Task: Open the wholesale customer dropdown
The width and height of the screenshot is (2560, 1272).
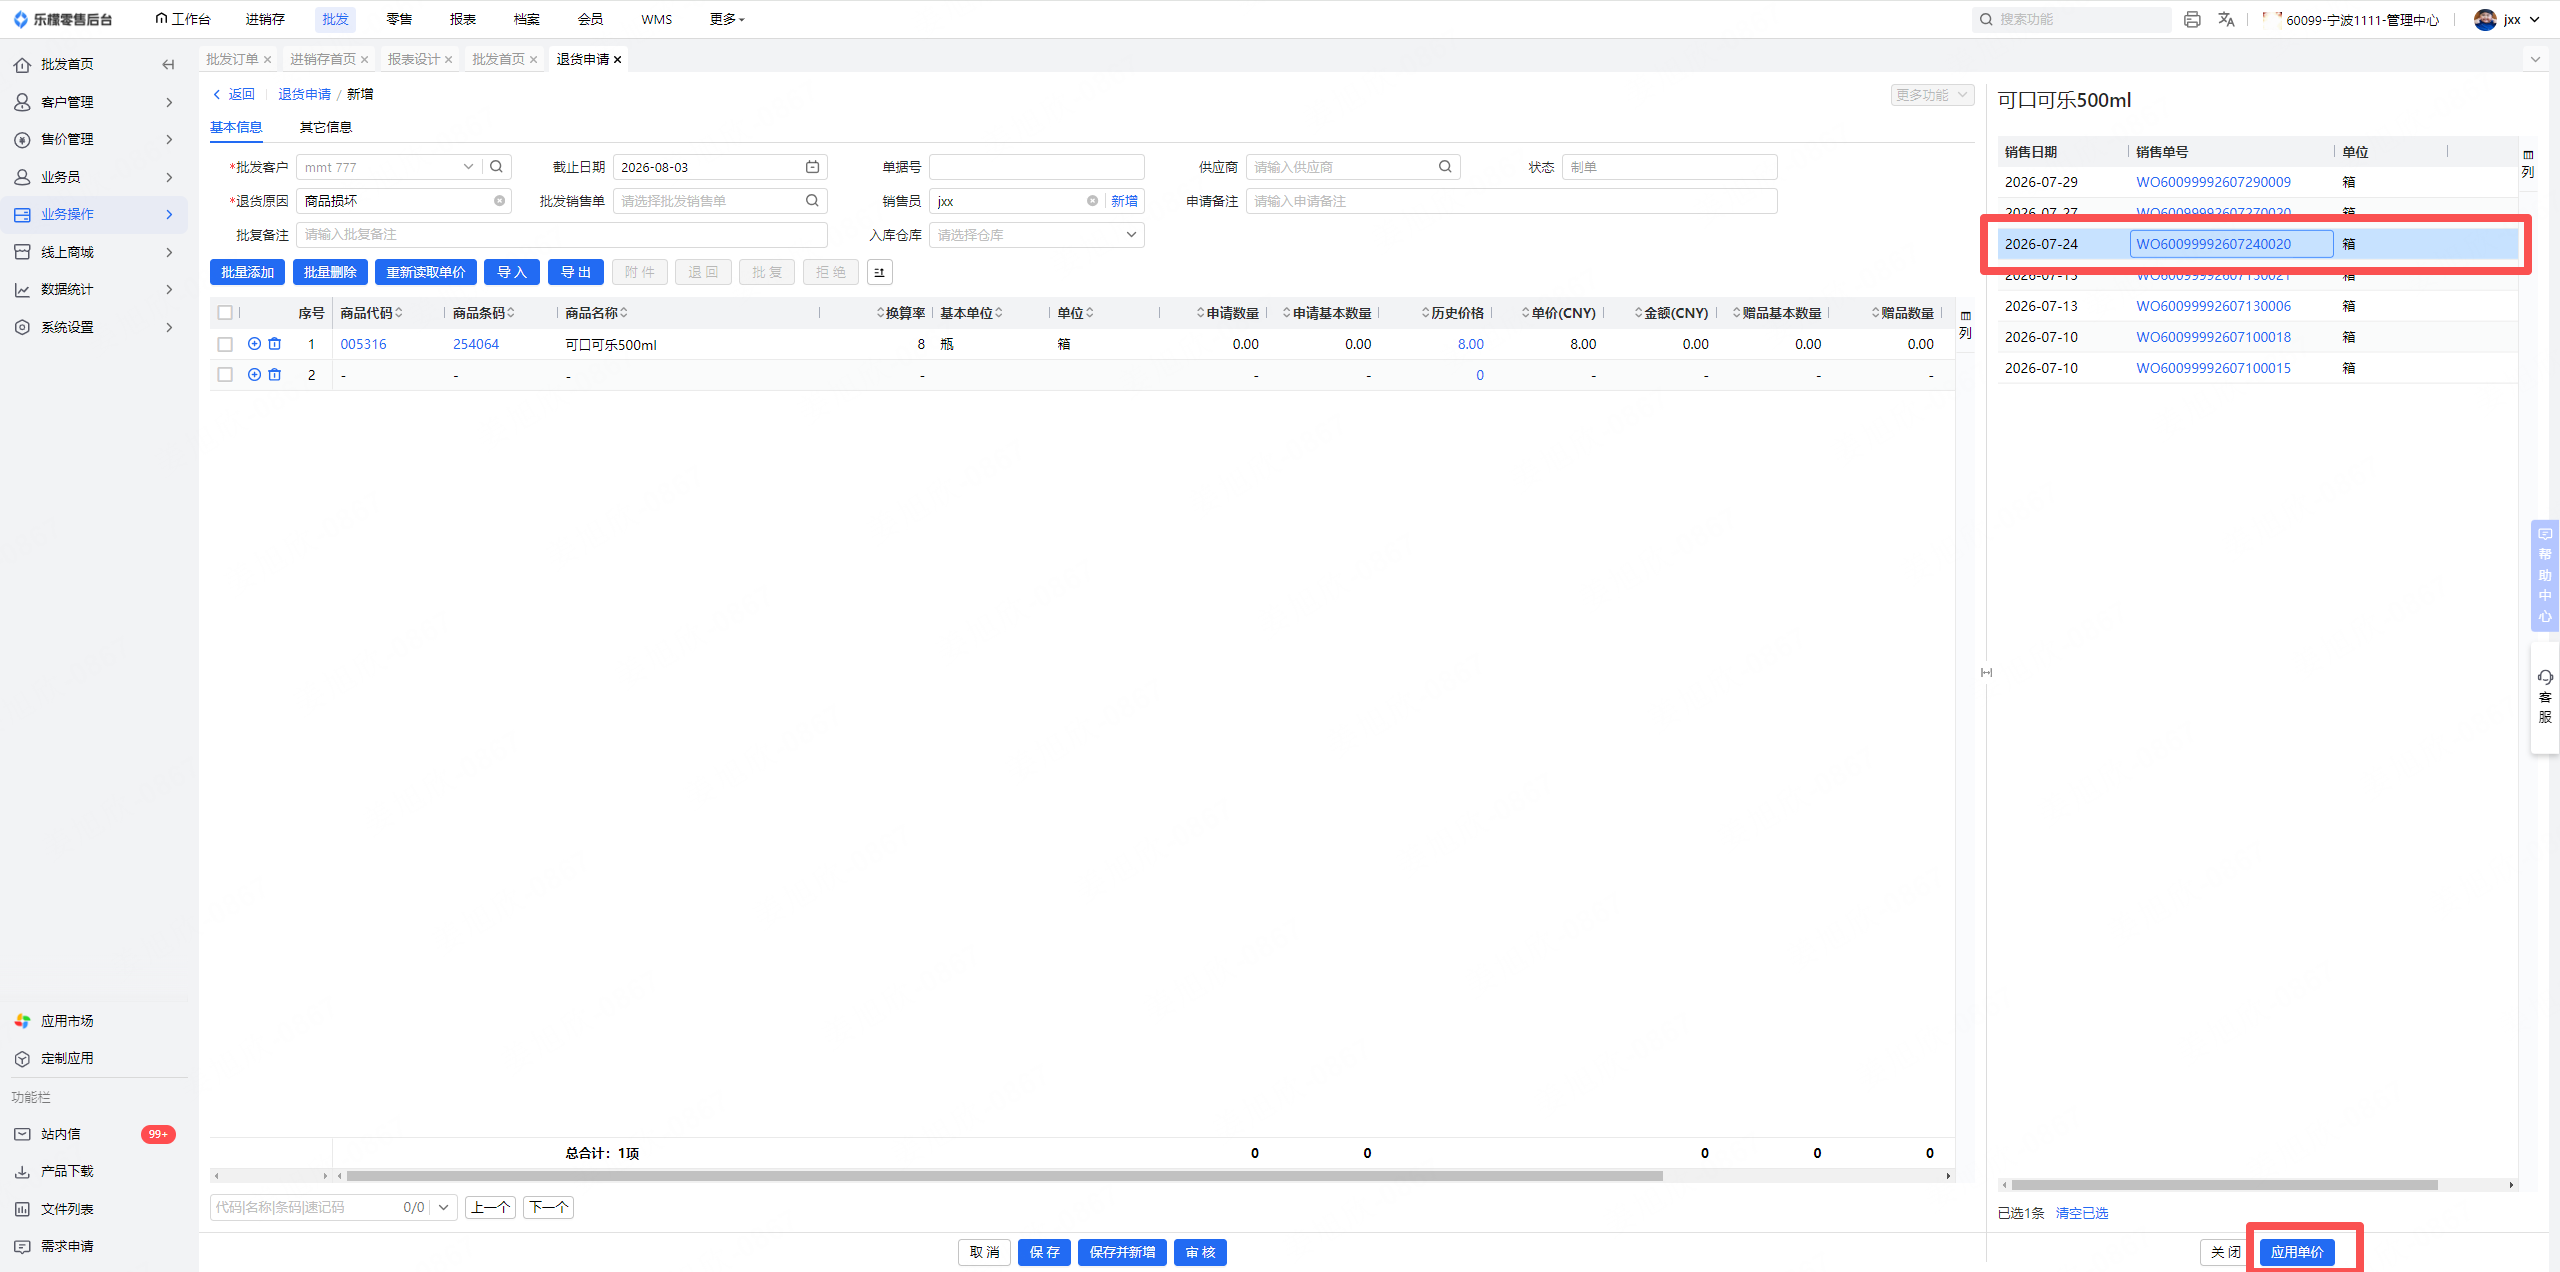Action: (x=467, y=167)
